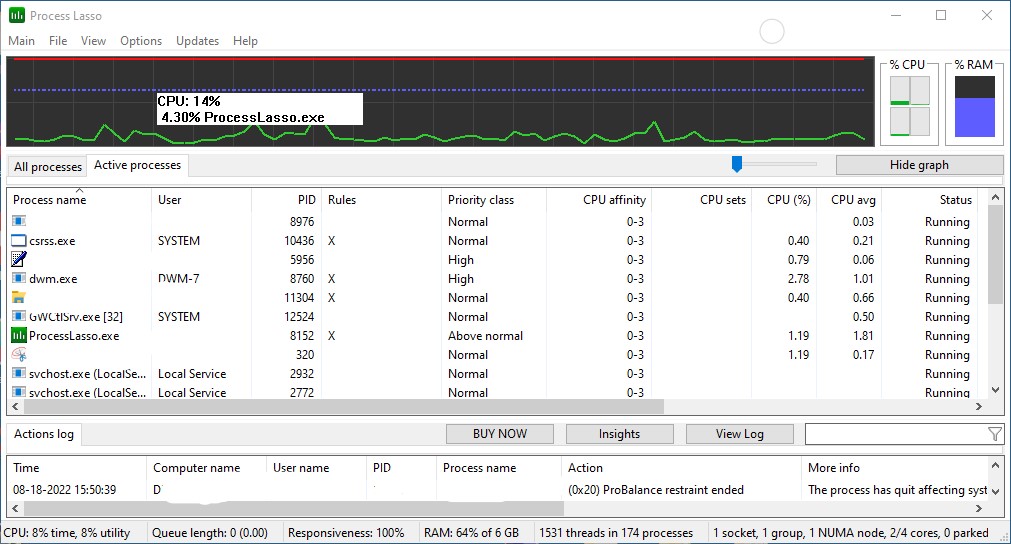Click the filter funnel icon in log search
This screenshot has width=1011, height=544.
point(995,434)
